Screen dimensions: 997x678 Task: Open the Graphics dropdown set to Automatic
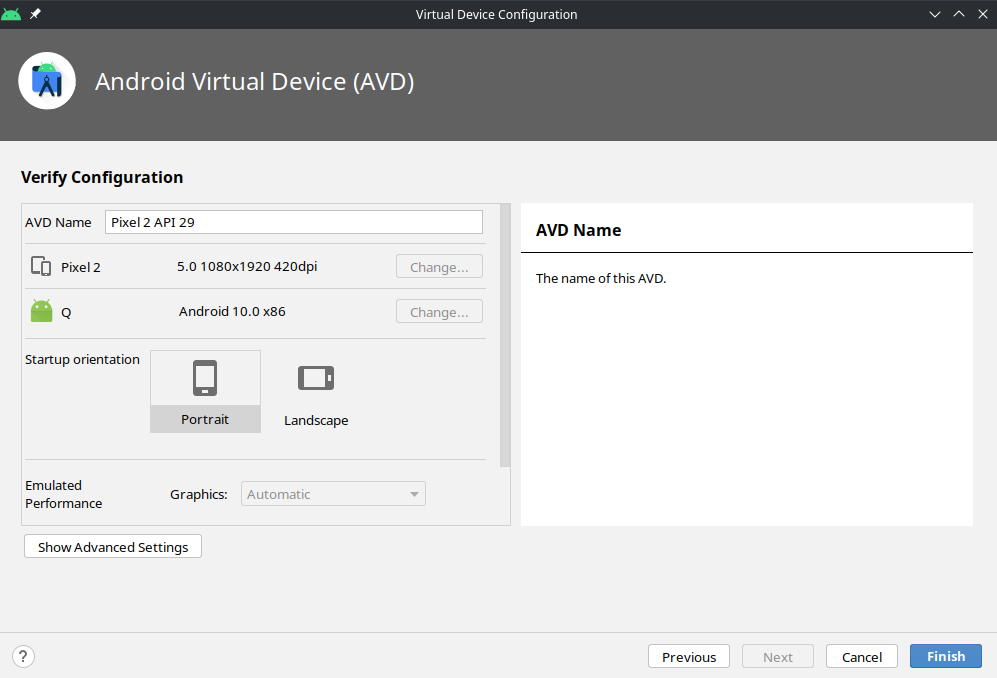click(x=333, y=494)
